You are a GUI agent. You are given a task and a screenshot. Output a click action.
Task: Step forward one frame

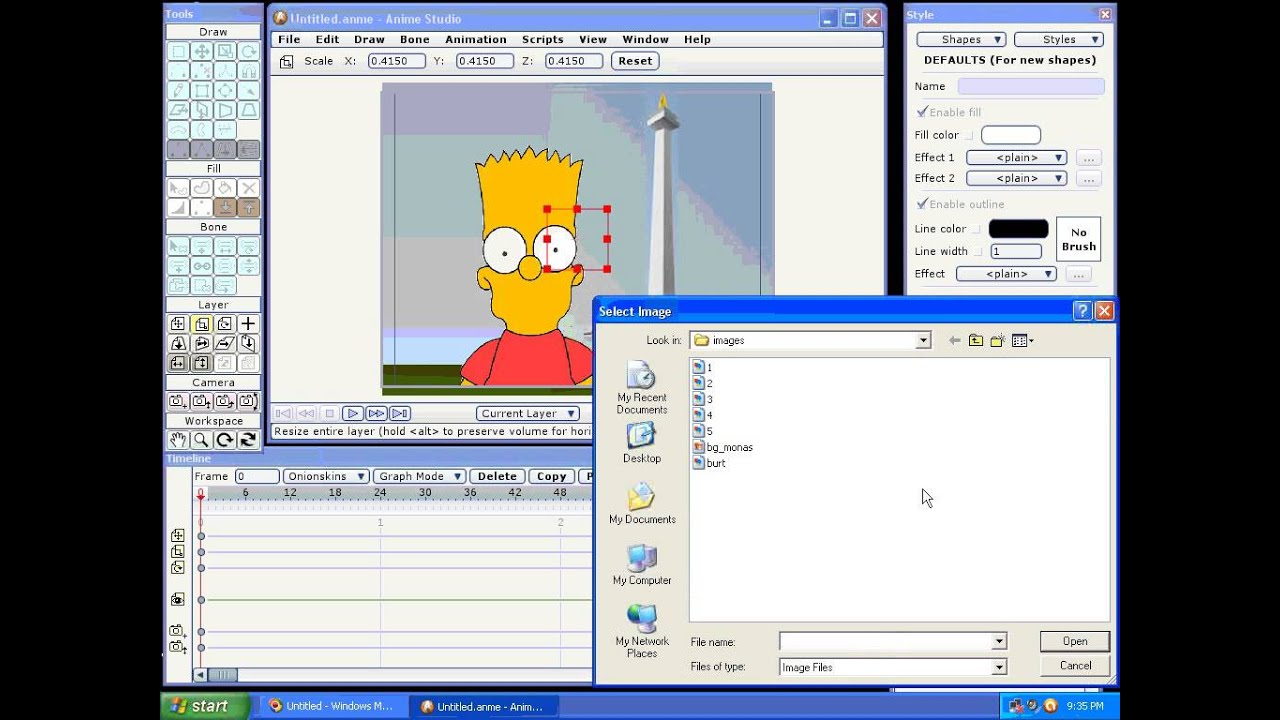(x=376, y=413)
